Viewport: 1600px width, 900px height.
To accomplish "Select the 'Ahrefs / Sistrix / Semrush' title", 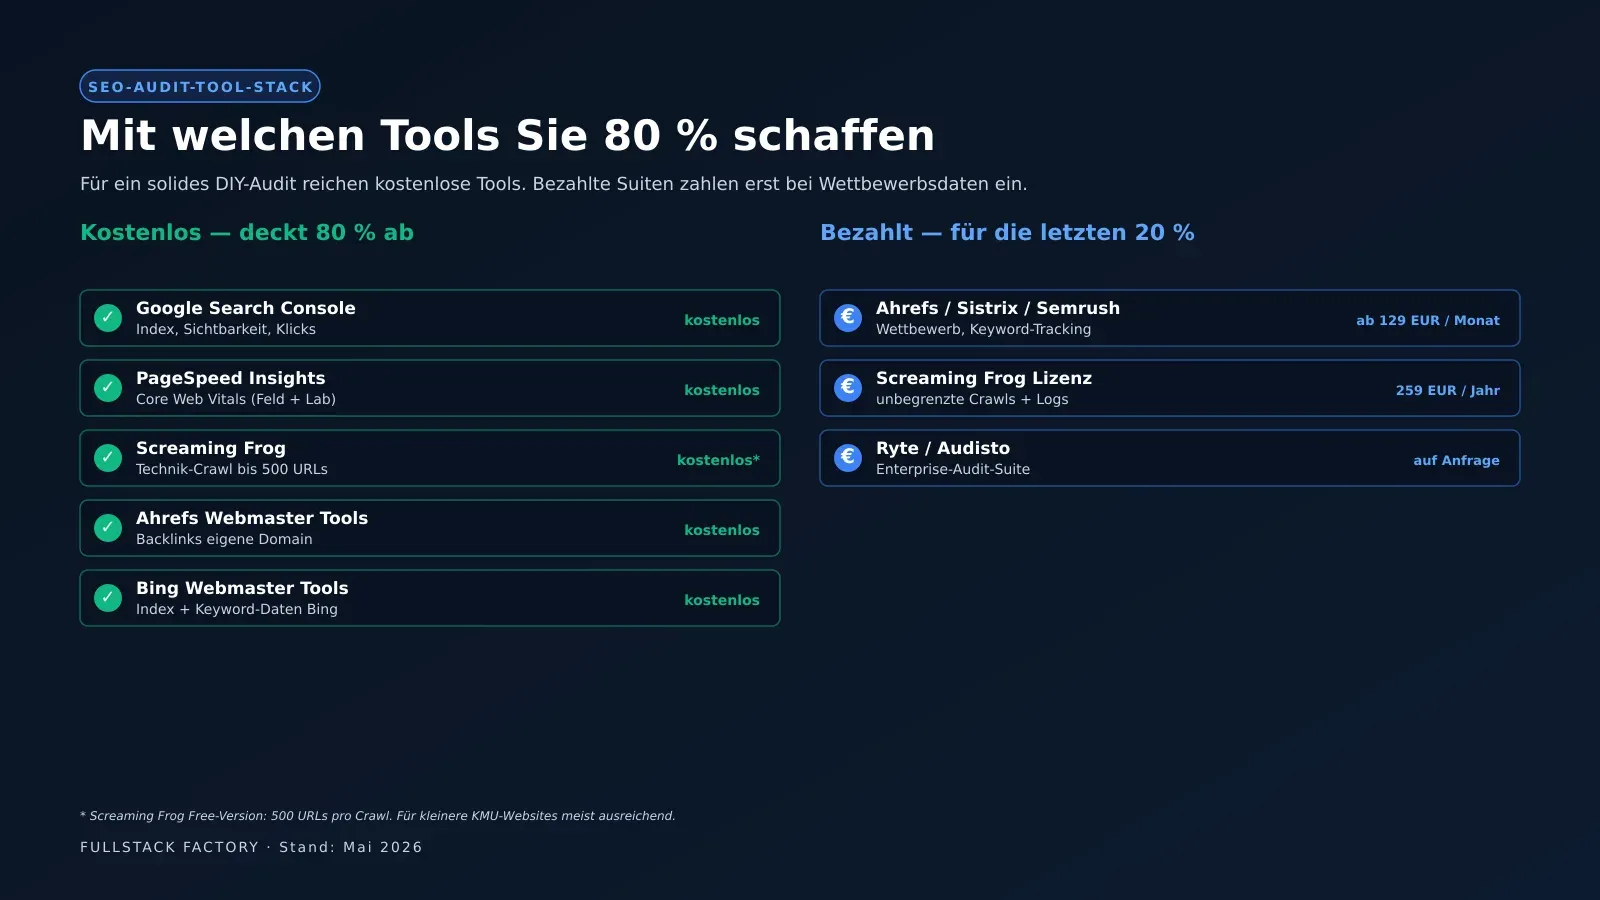I will tap(998, 308).
